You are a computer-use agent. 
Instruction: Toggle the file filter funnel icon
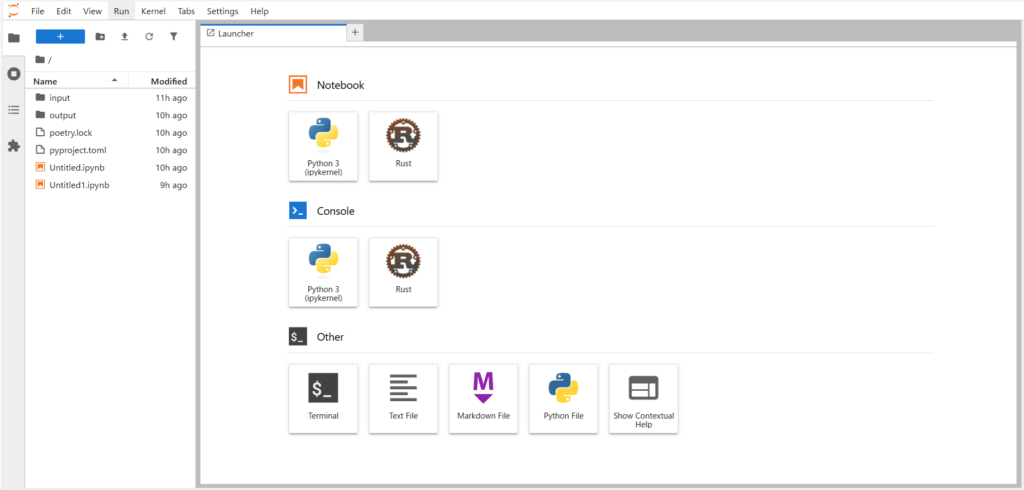click(173, 37)
